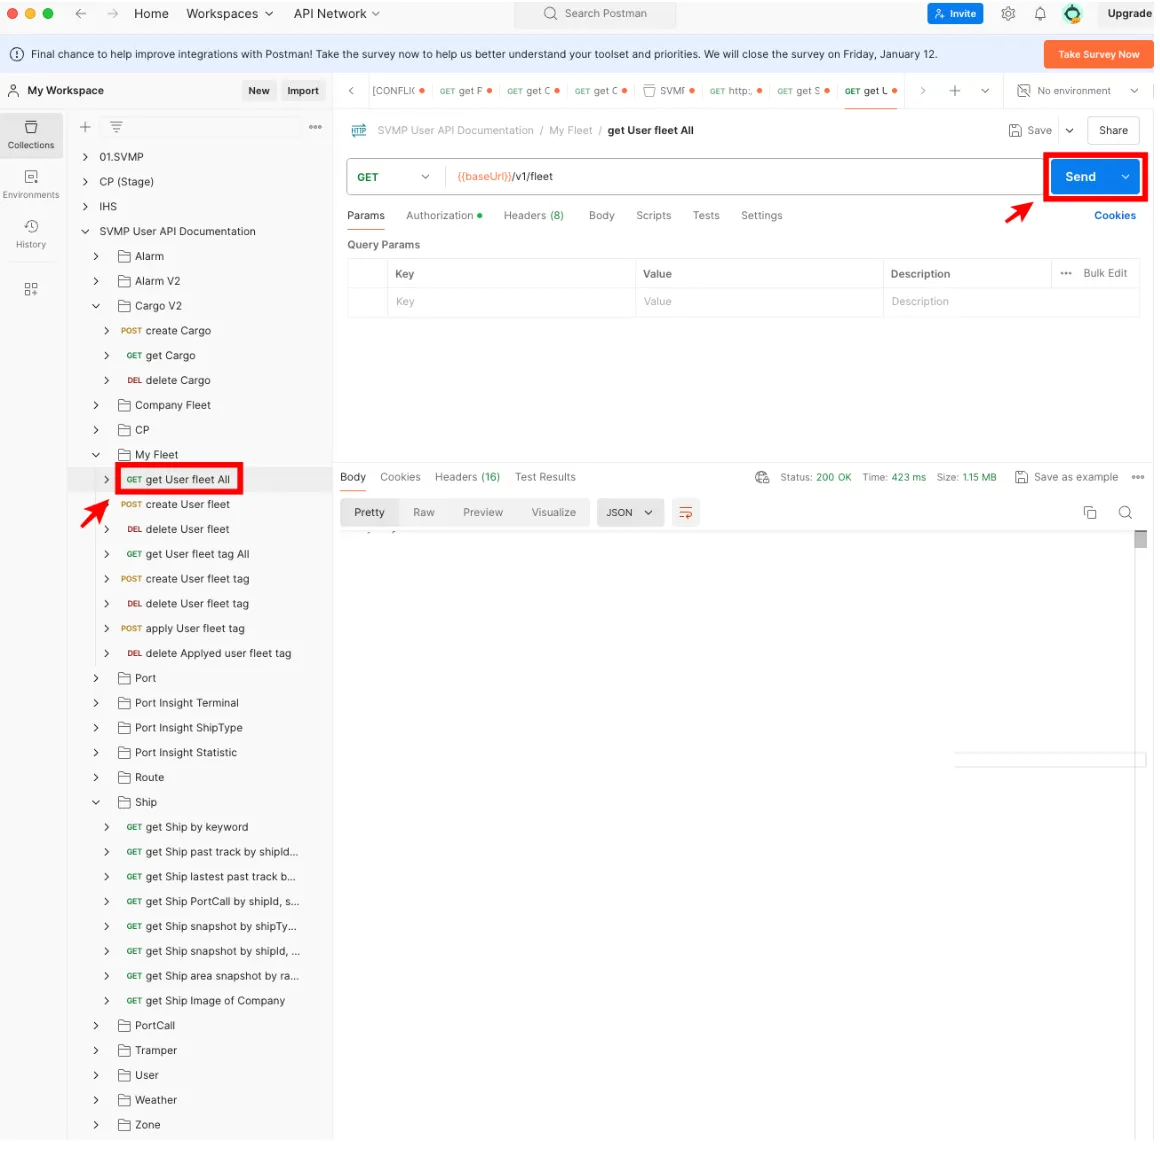This screenshot has width=1160, height=1158.
Task: Expand the API Network menu
Action: [337, 14]
